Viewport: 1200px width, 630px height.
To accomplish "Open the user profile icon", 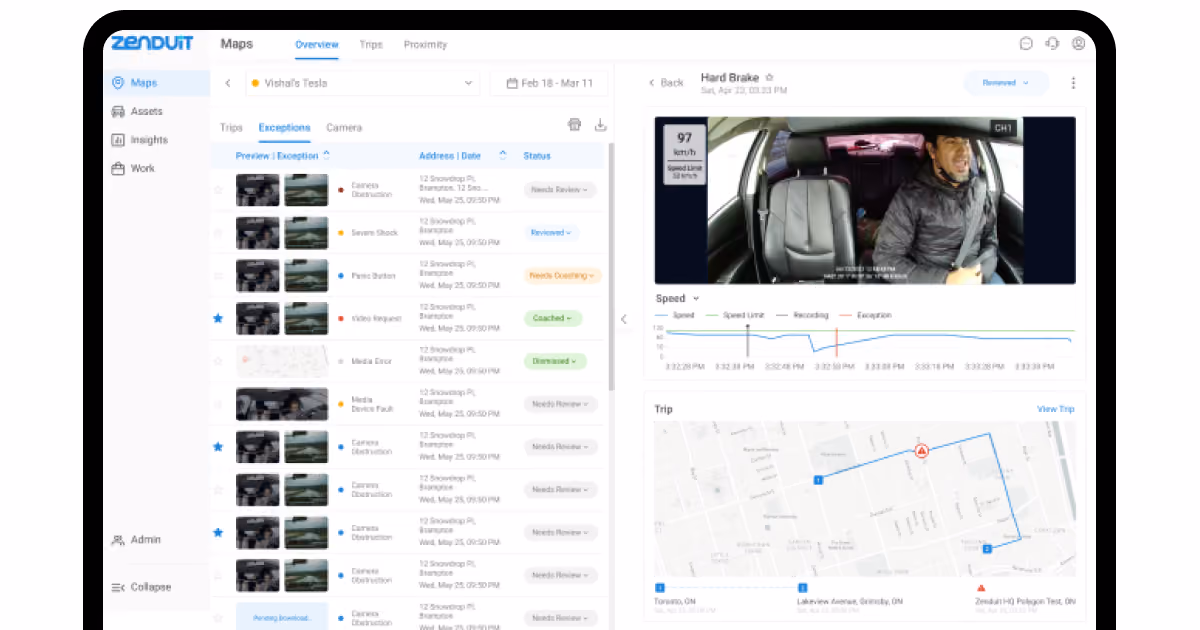I will point(1078,44).
